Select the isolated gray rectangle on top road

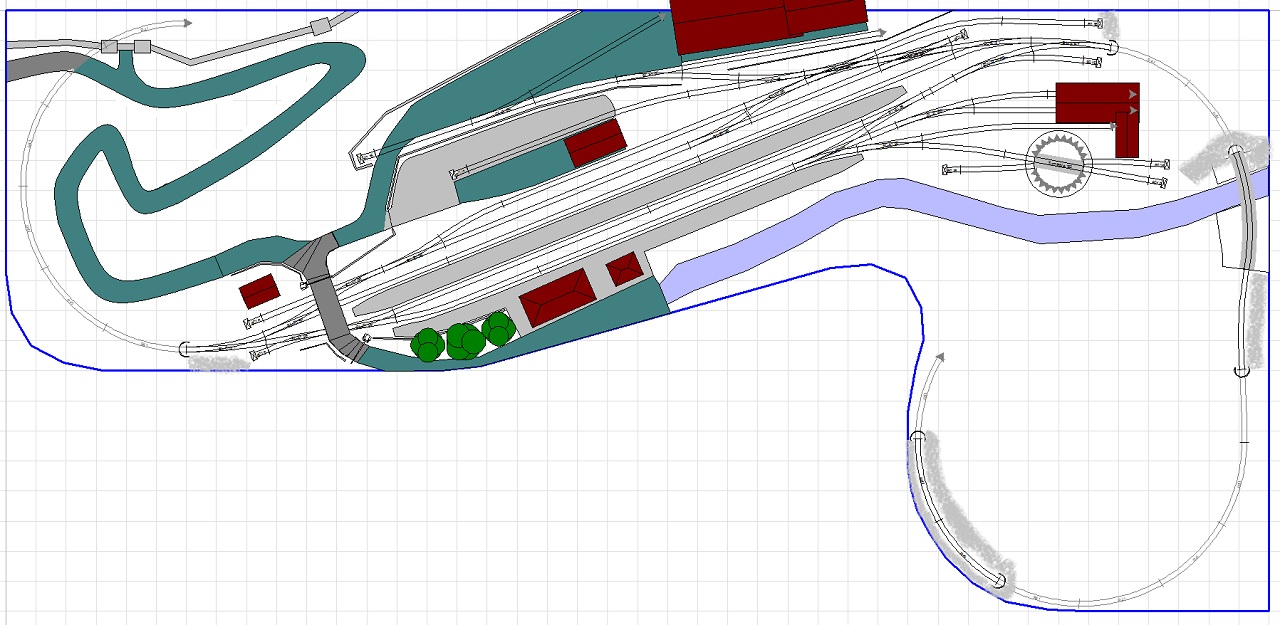point(320,26)
